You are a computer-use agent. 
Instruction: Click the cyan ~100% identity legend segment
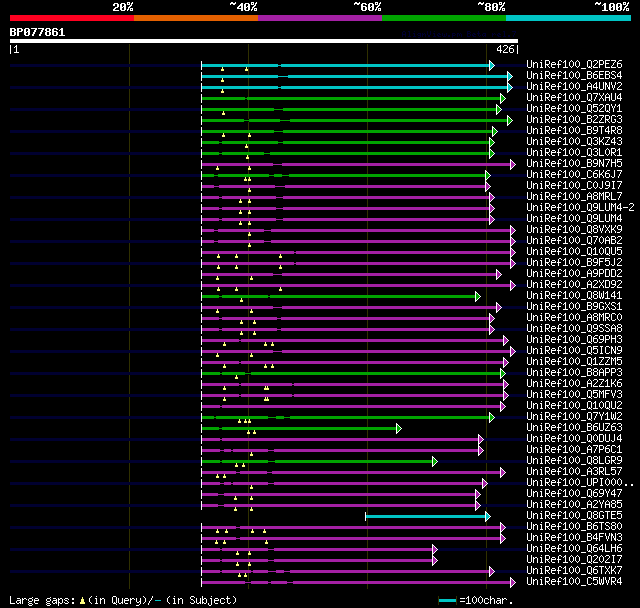[x=568, y=18]
